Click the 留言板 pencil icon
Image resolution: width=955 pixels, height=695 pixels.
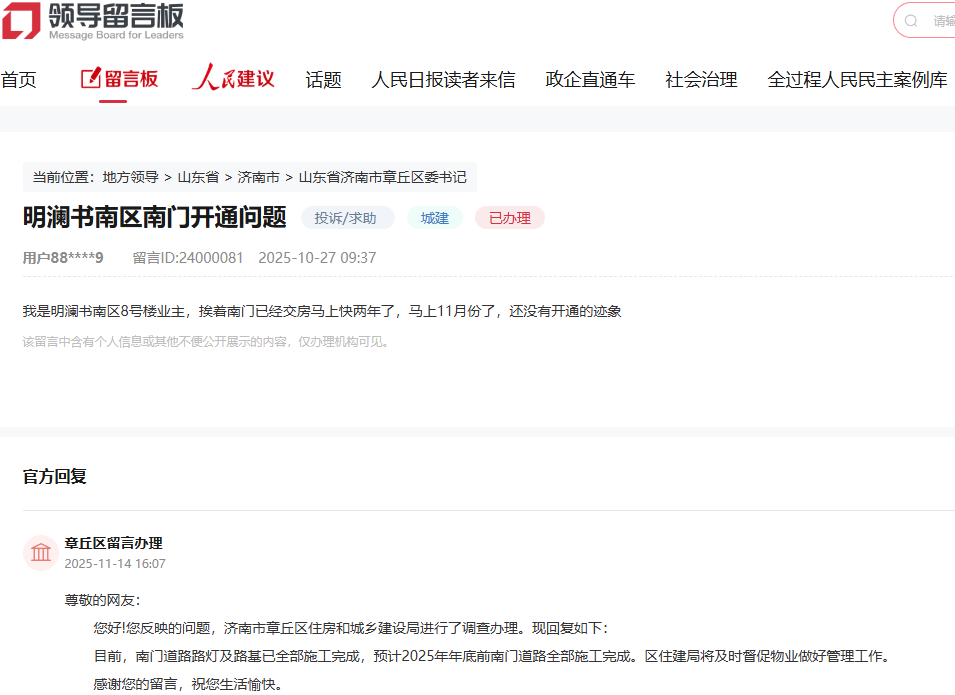(x=91, y=78)
